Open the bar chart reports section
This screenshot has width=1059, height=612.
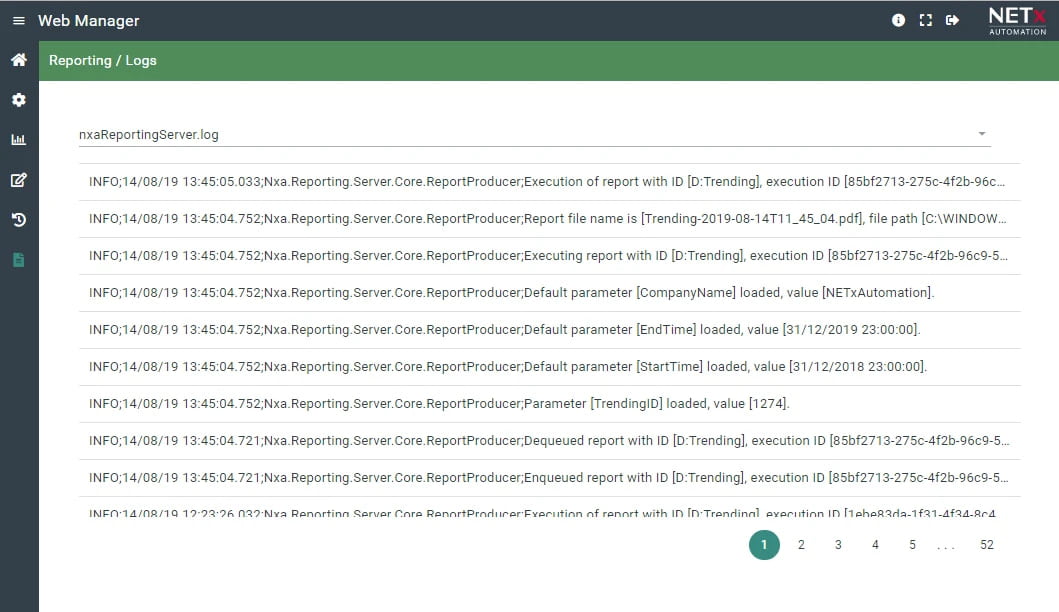click(19, 140)
